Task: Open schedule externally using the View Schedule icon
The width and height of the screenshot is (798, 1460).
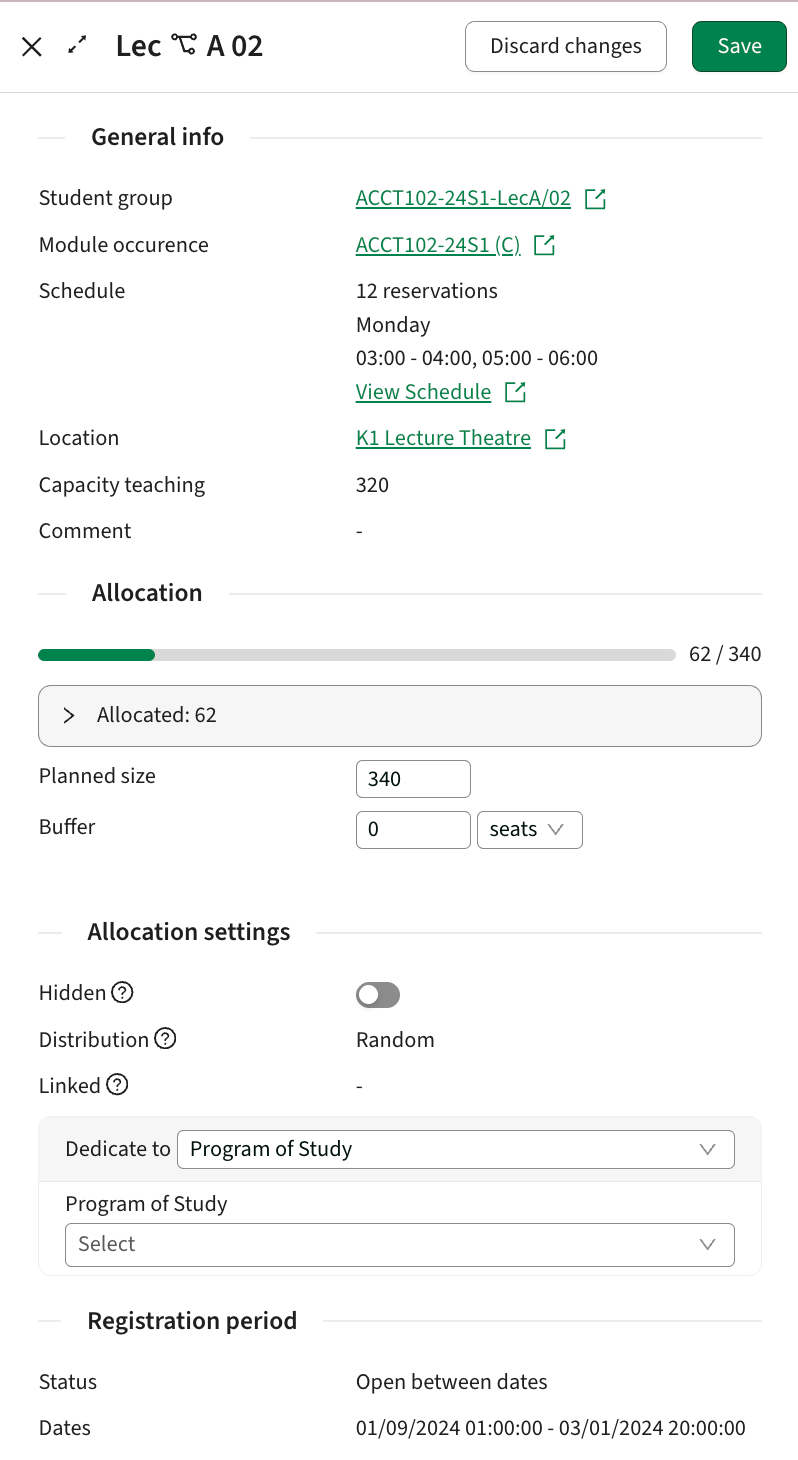Action: (x=514, y=391)
